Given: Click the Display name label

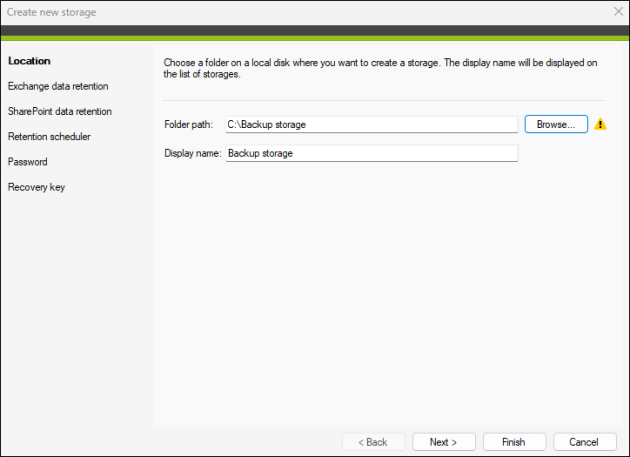Looking at the screenshot, I should tap(193, 154).
